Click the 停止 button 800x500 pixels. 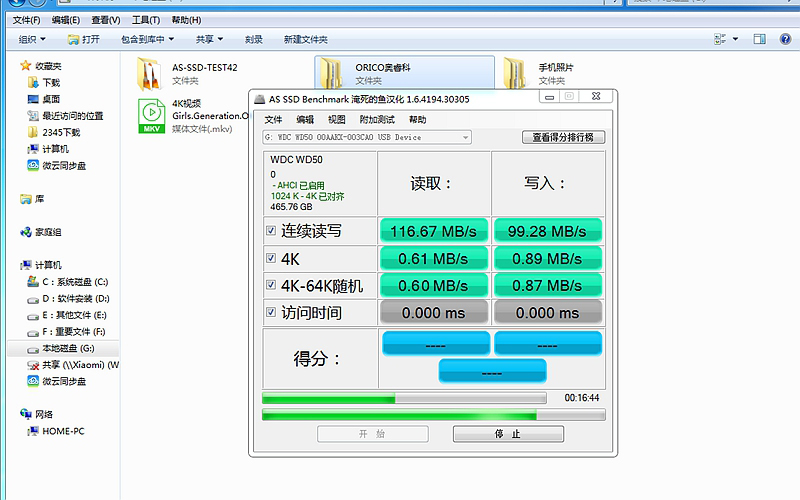(508, 434)
